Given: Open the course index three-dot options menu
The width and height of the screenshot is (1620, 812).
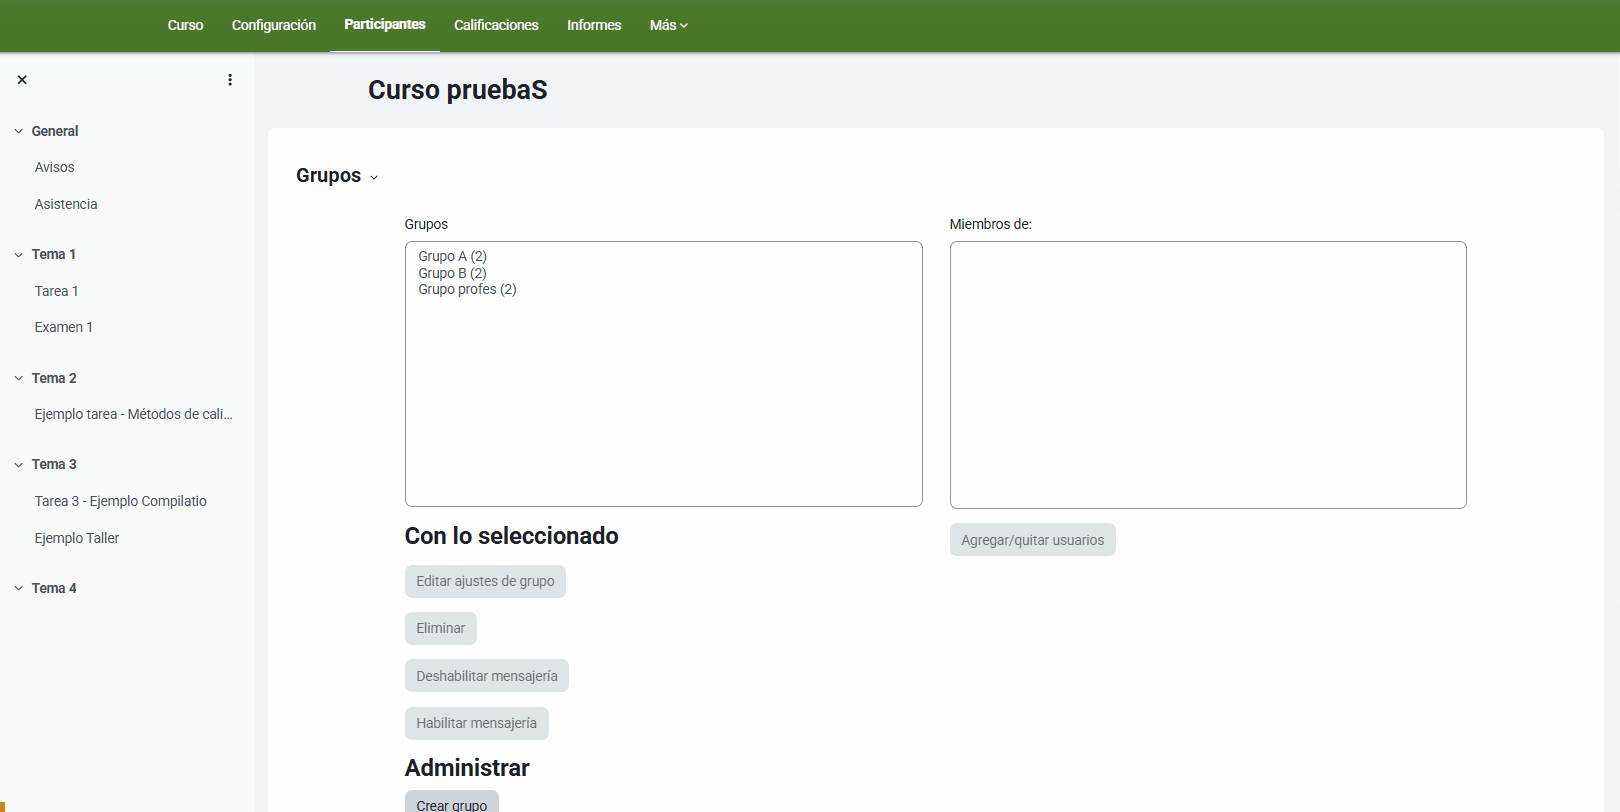Looking at the screenshot, I should 230,80.
